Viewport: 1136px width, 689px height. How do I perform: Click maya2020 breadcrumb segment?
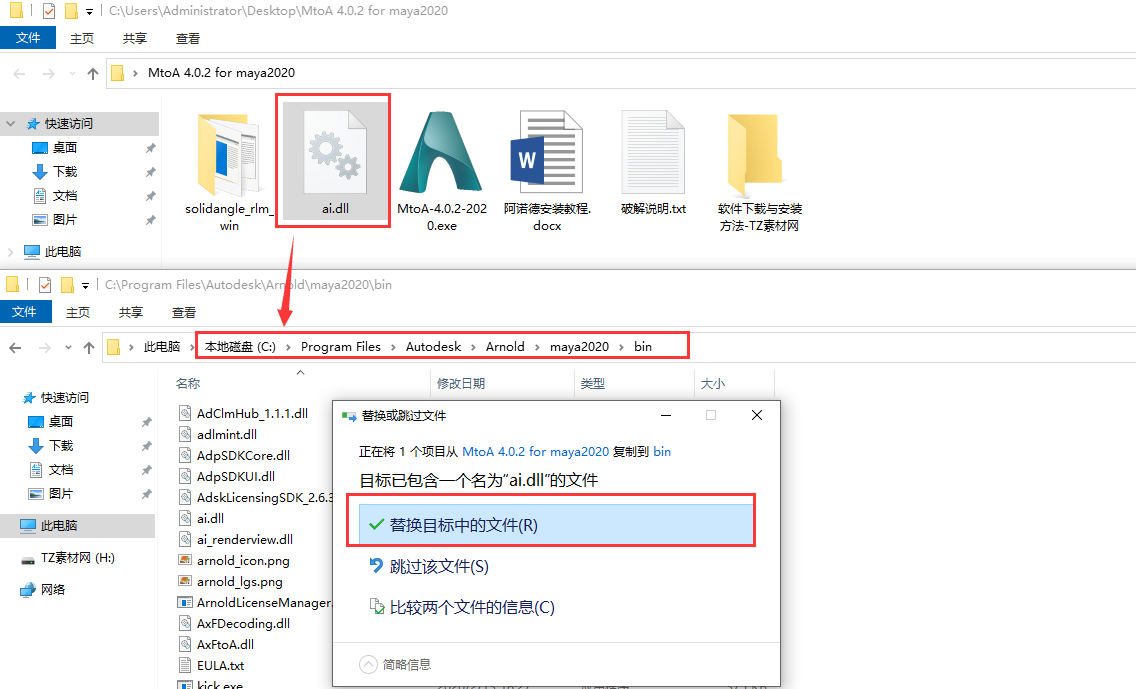click(x=579, y=346)
